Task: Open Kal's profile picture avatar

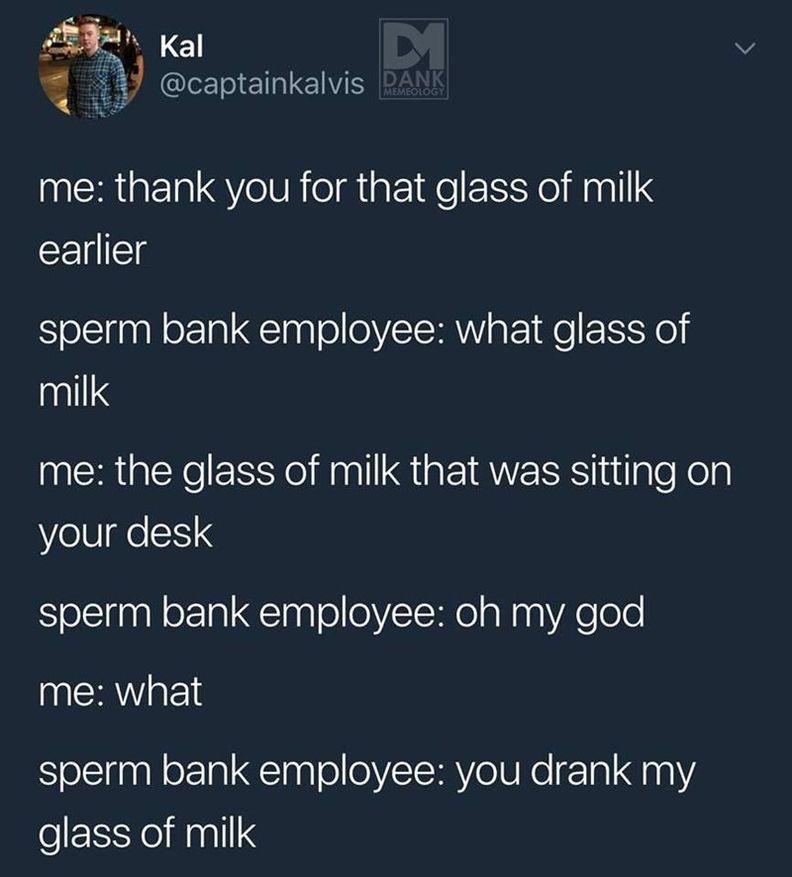Action: pyautogui.click(x=91, y=65)
